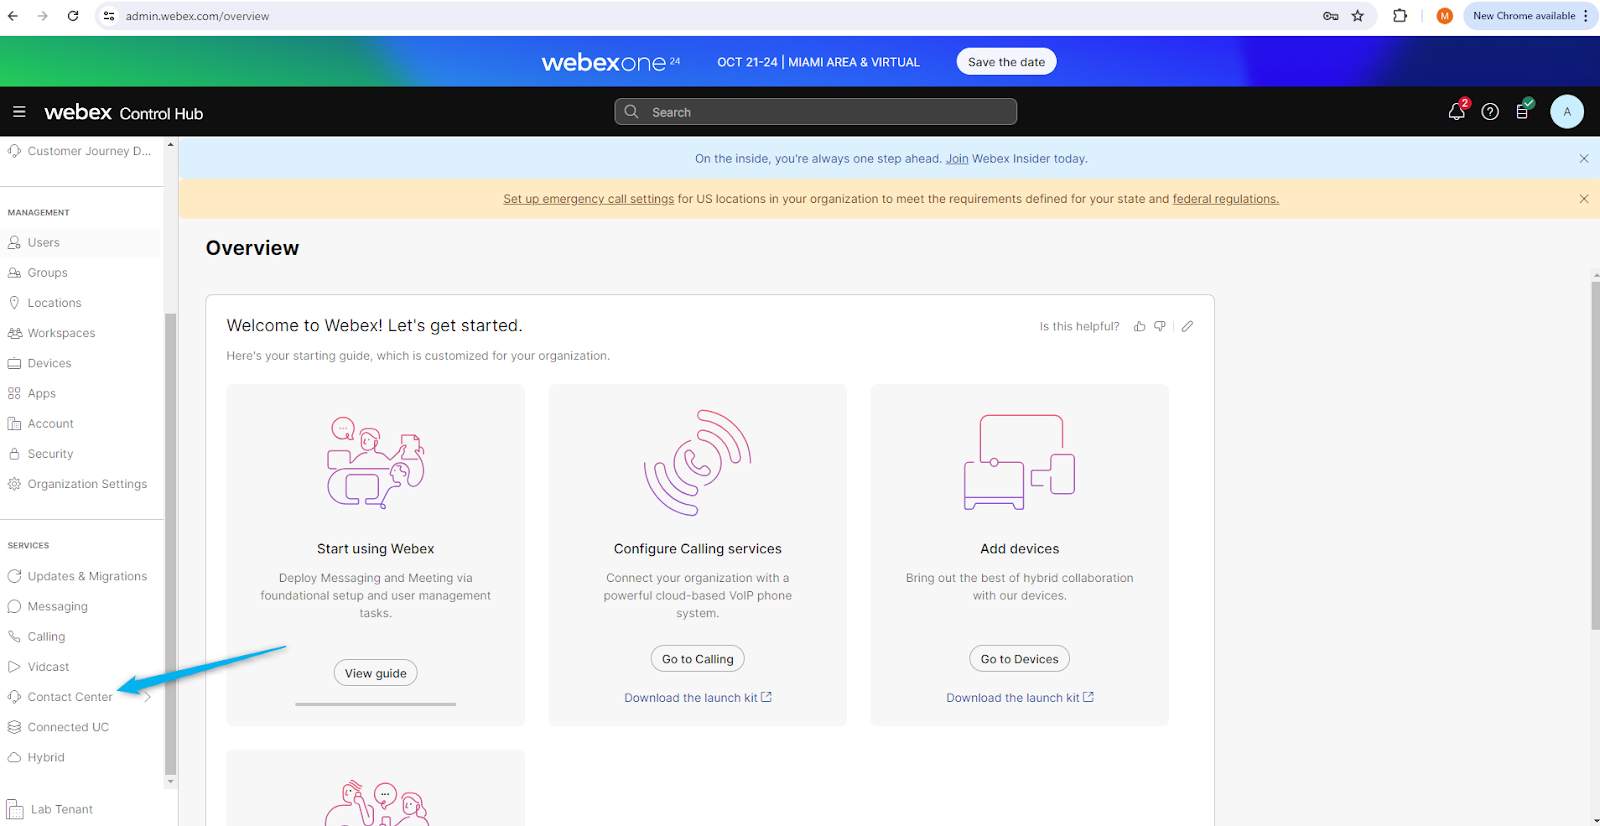Click the Search field in Control Hub

pyautogui.click(x=815, y=112)
